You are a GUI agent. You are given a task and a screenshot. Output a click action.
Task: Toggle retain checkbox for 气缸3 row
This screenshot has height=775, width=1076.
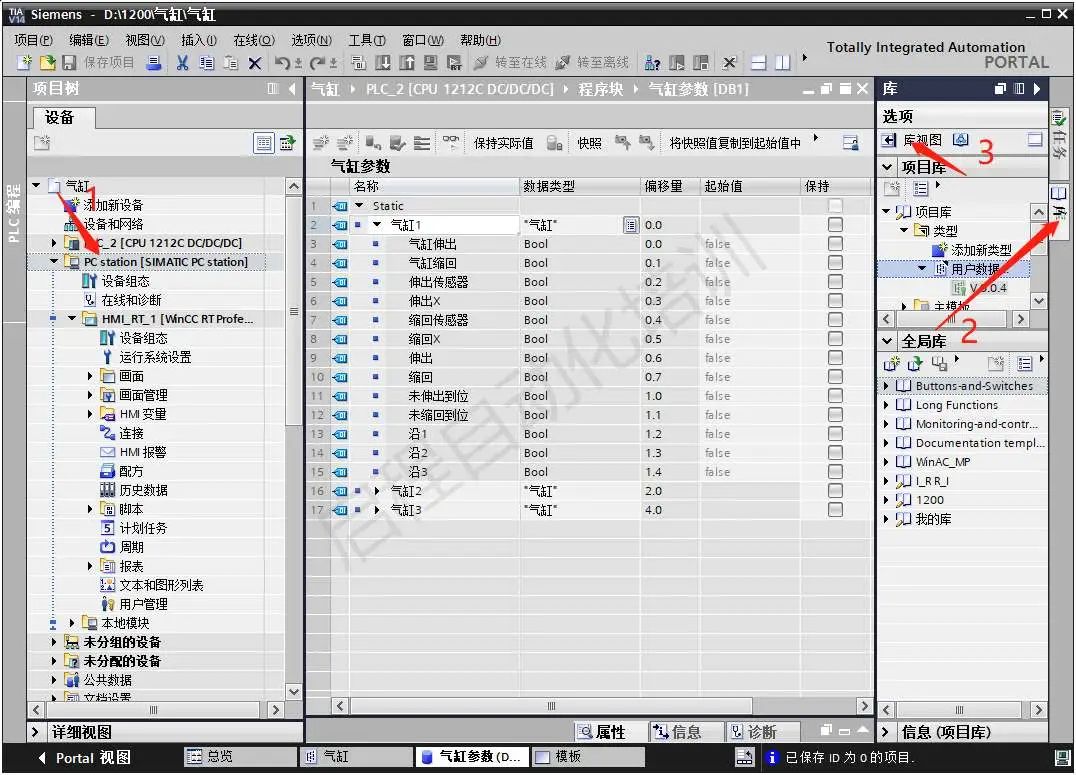pyautogui.click(x=835, y=510)
